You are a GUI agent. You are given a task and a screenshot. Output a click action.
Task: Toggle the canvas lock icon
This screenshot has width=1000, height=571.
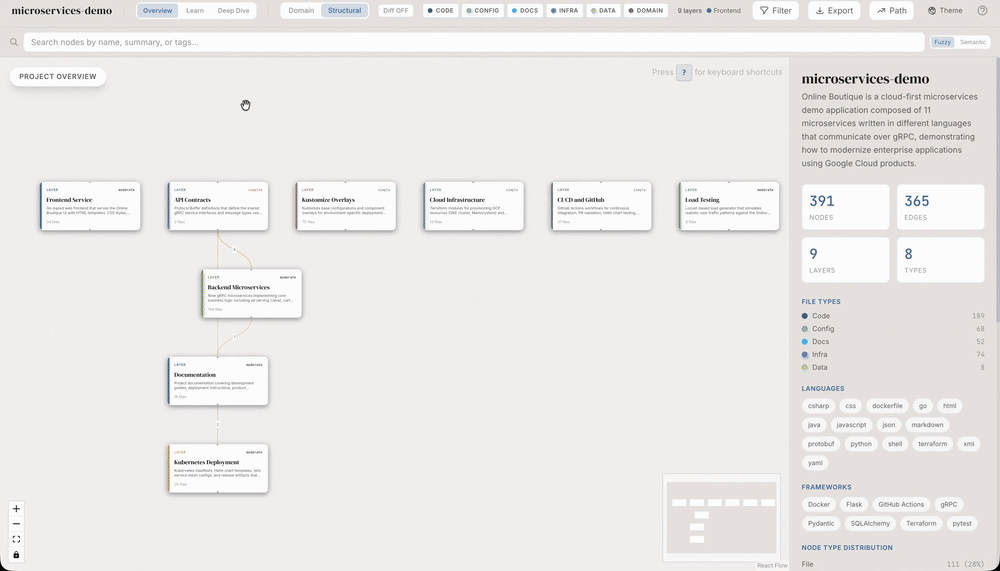click(x=17, y=554)
